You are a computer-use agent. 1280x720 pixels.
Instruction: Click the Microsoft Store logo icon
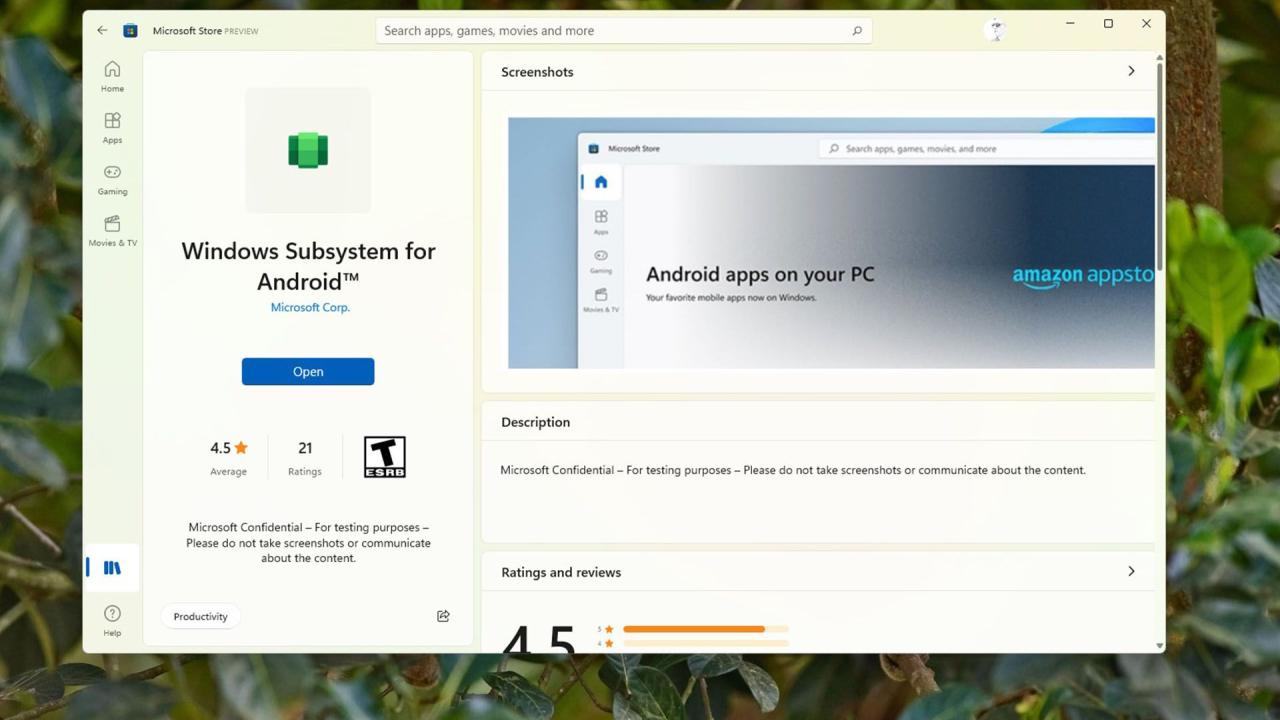click(130, 31)
